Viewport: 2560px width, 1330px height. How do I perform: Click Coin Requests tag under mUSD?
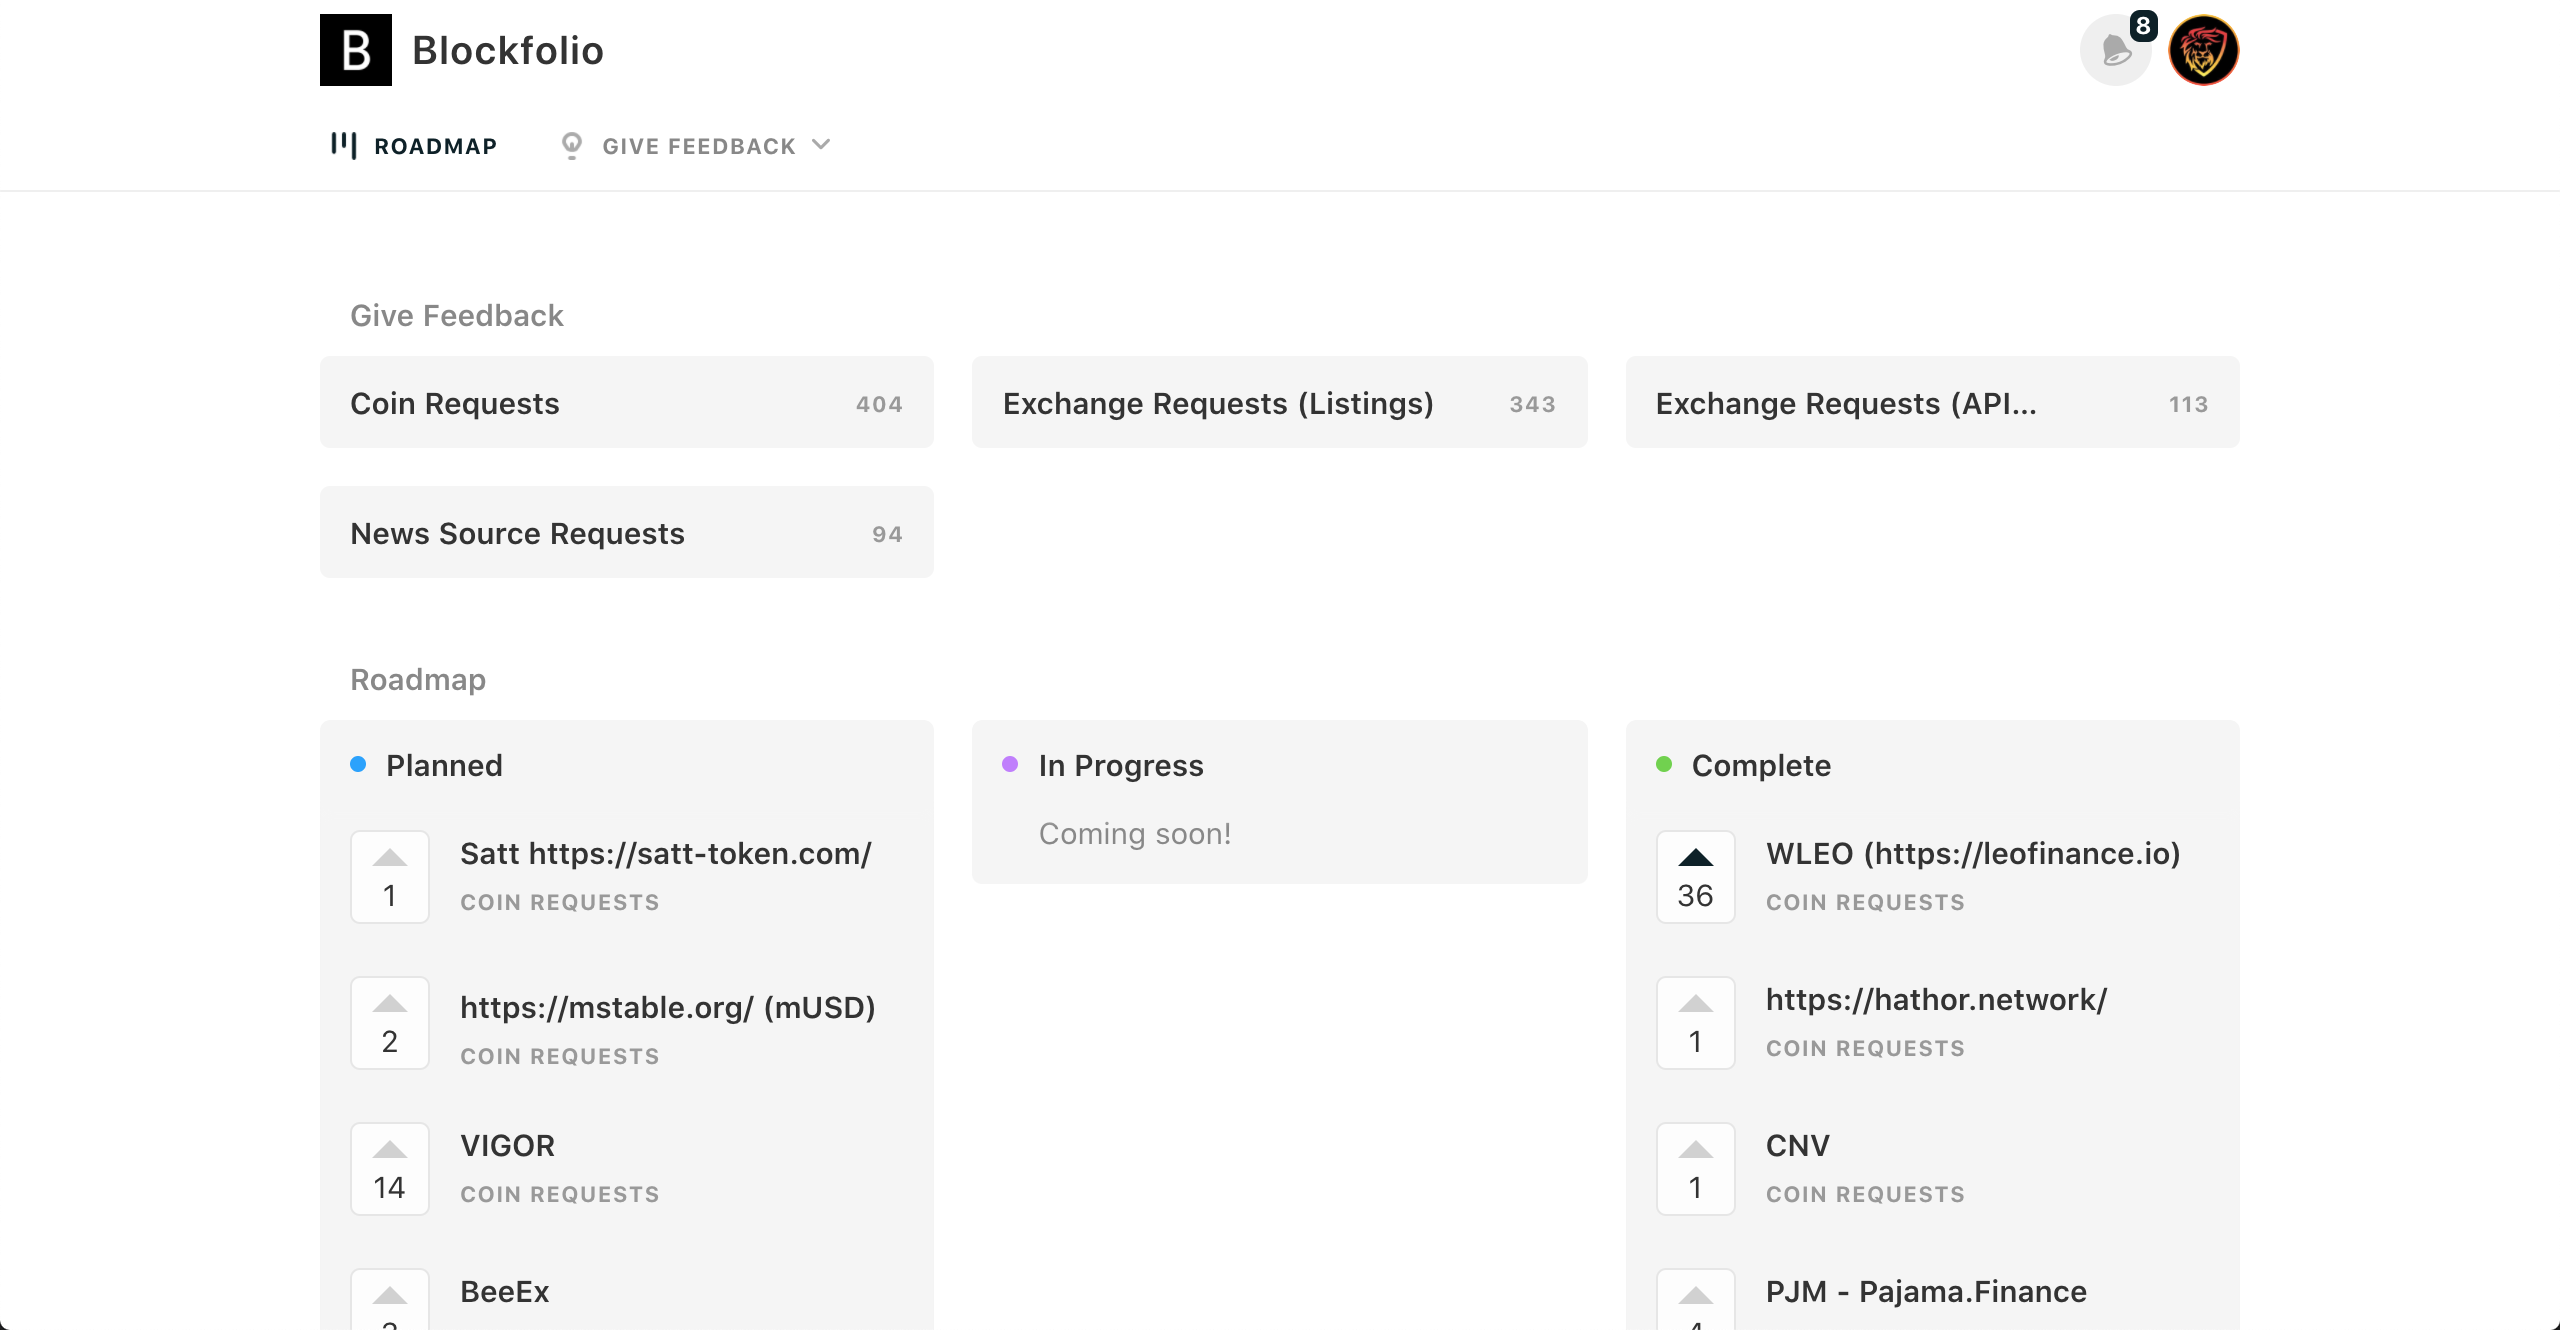pyautogui.click(x=560, y=1056)
